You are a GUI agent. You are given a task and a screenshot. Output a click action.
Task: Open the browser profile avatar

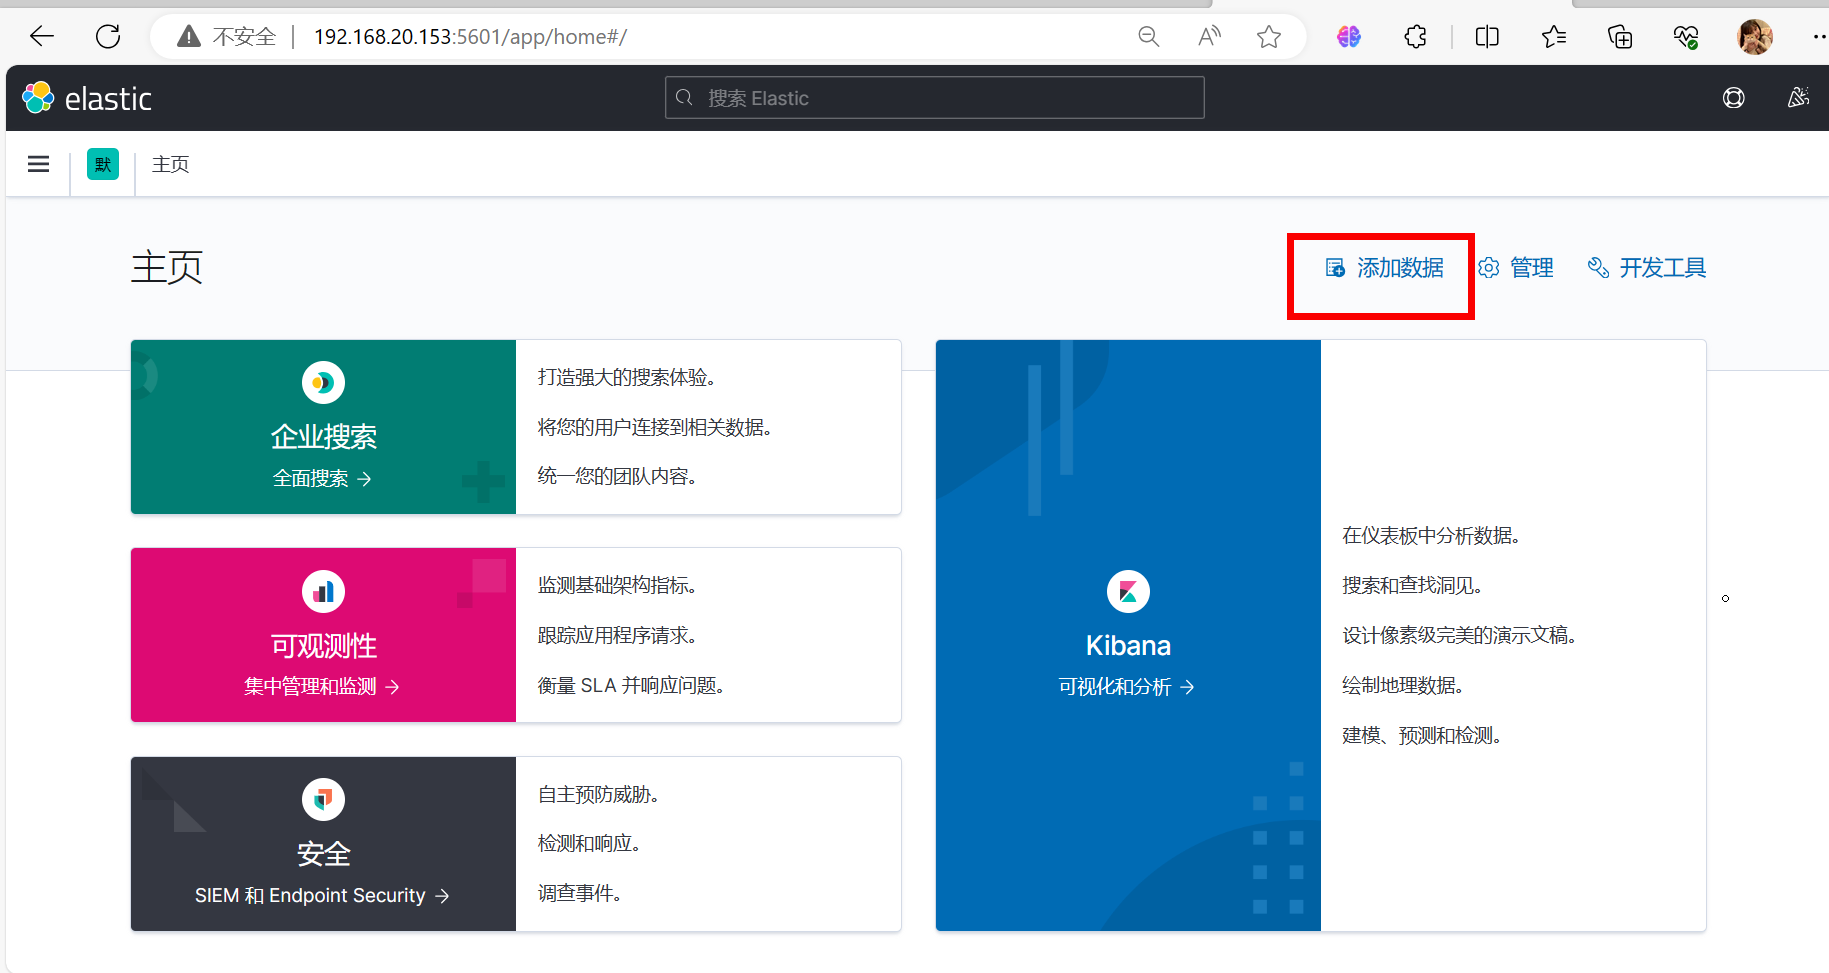pyautogui.click(x=1755, y=37)
